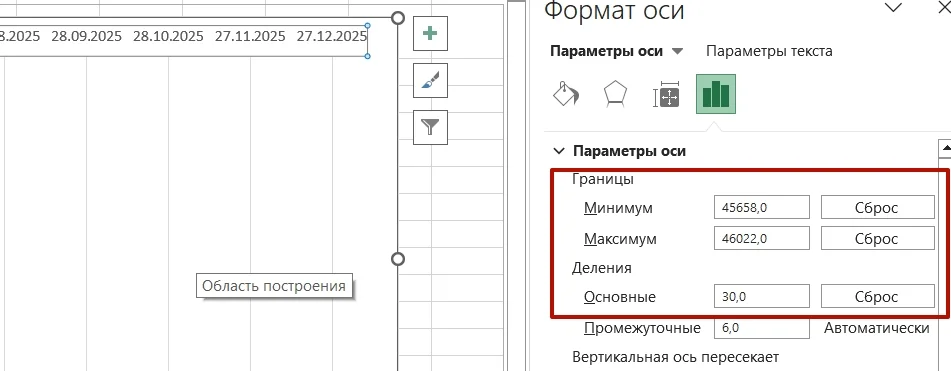Viewport: 951px width, 371px height.
Task: Reset the Минимум bound with Сброс
Action: pos(878,207)
